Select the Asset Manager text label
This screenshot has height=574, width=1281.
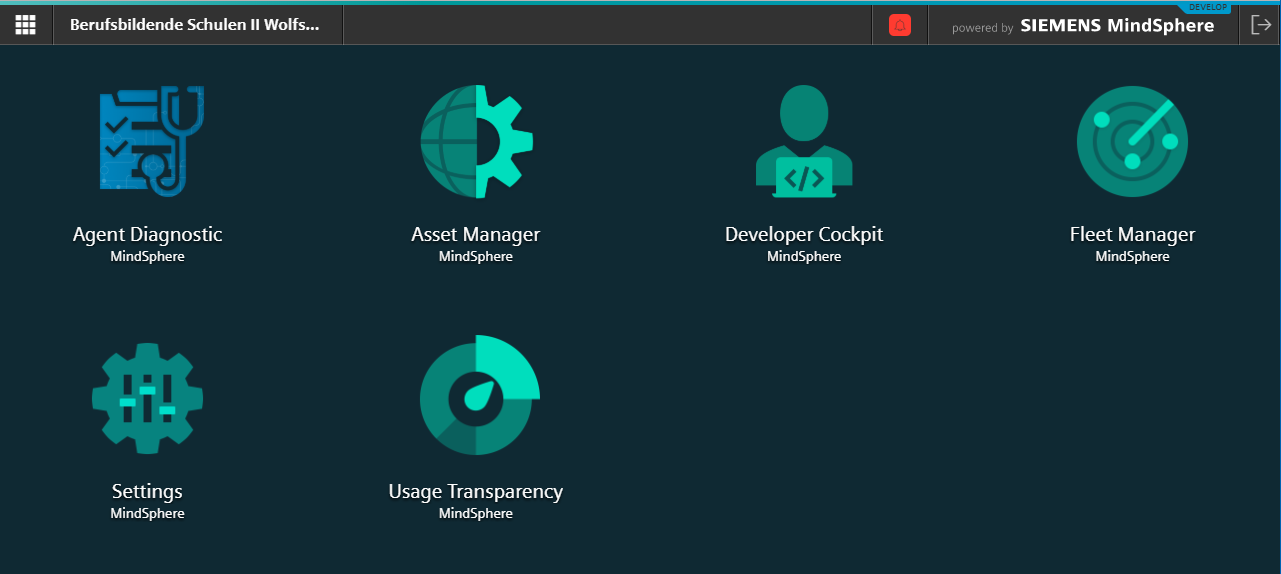pos(476,234)
